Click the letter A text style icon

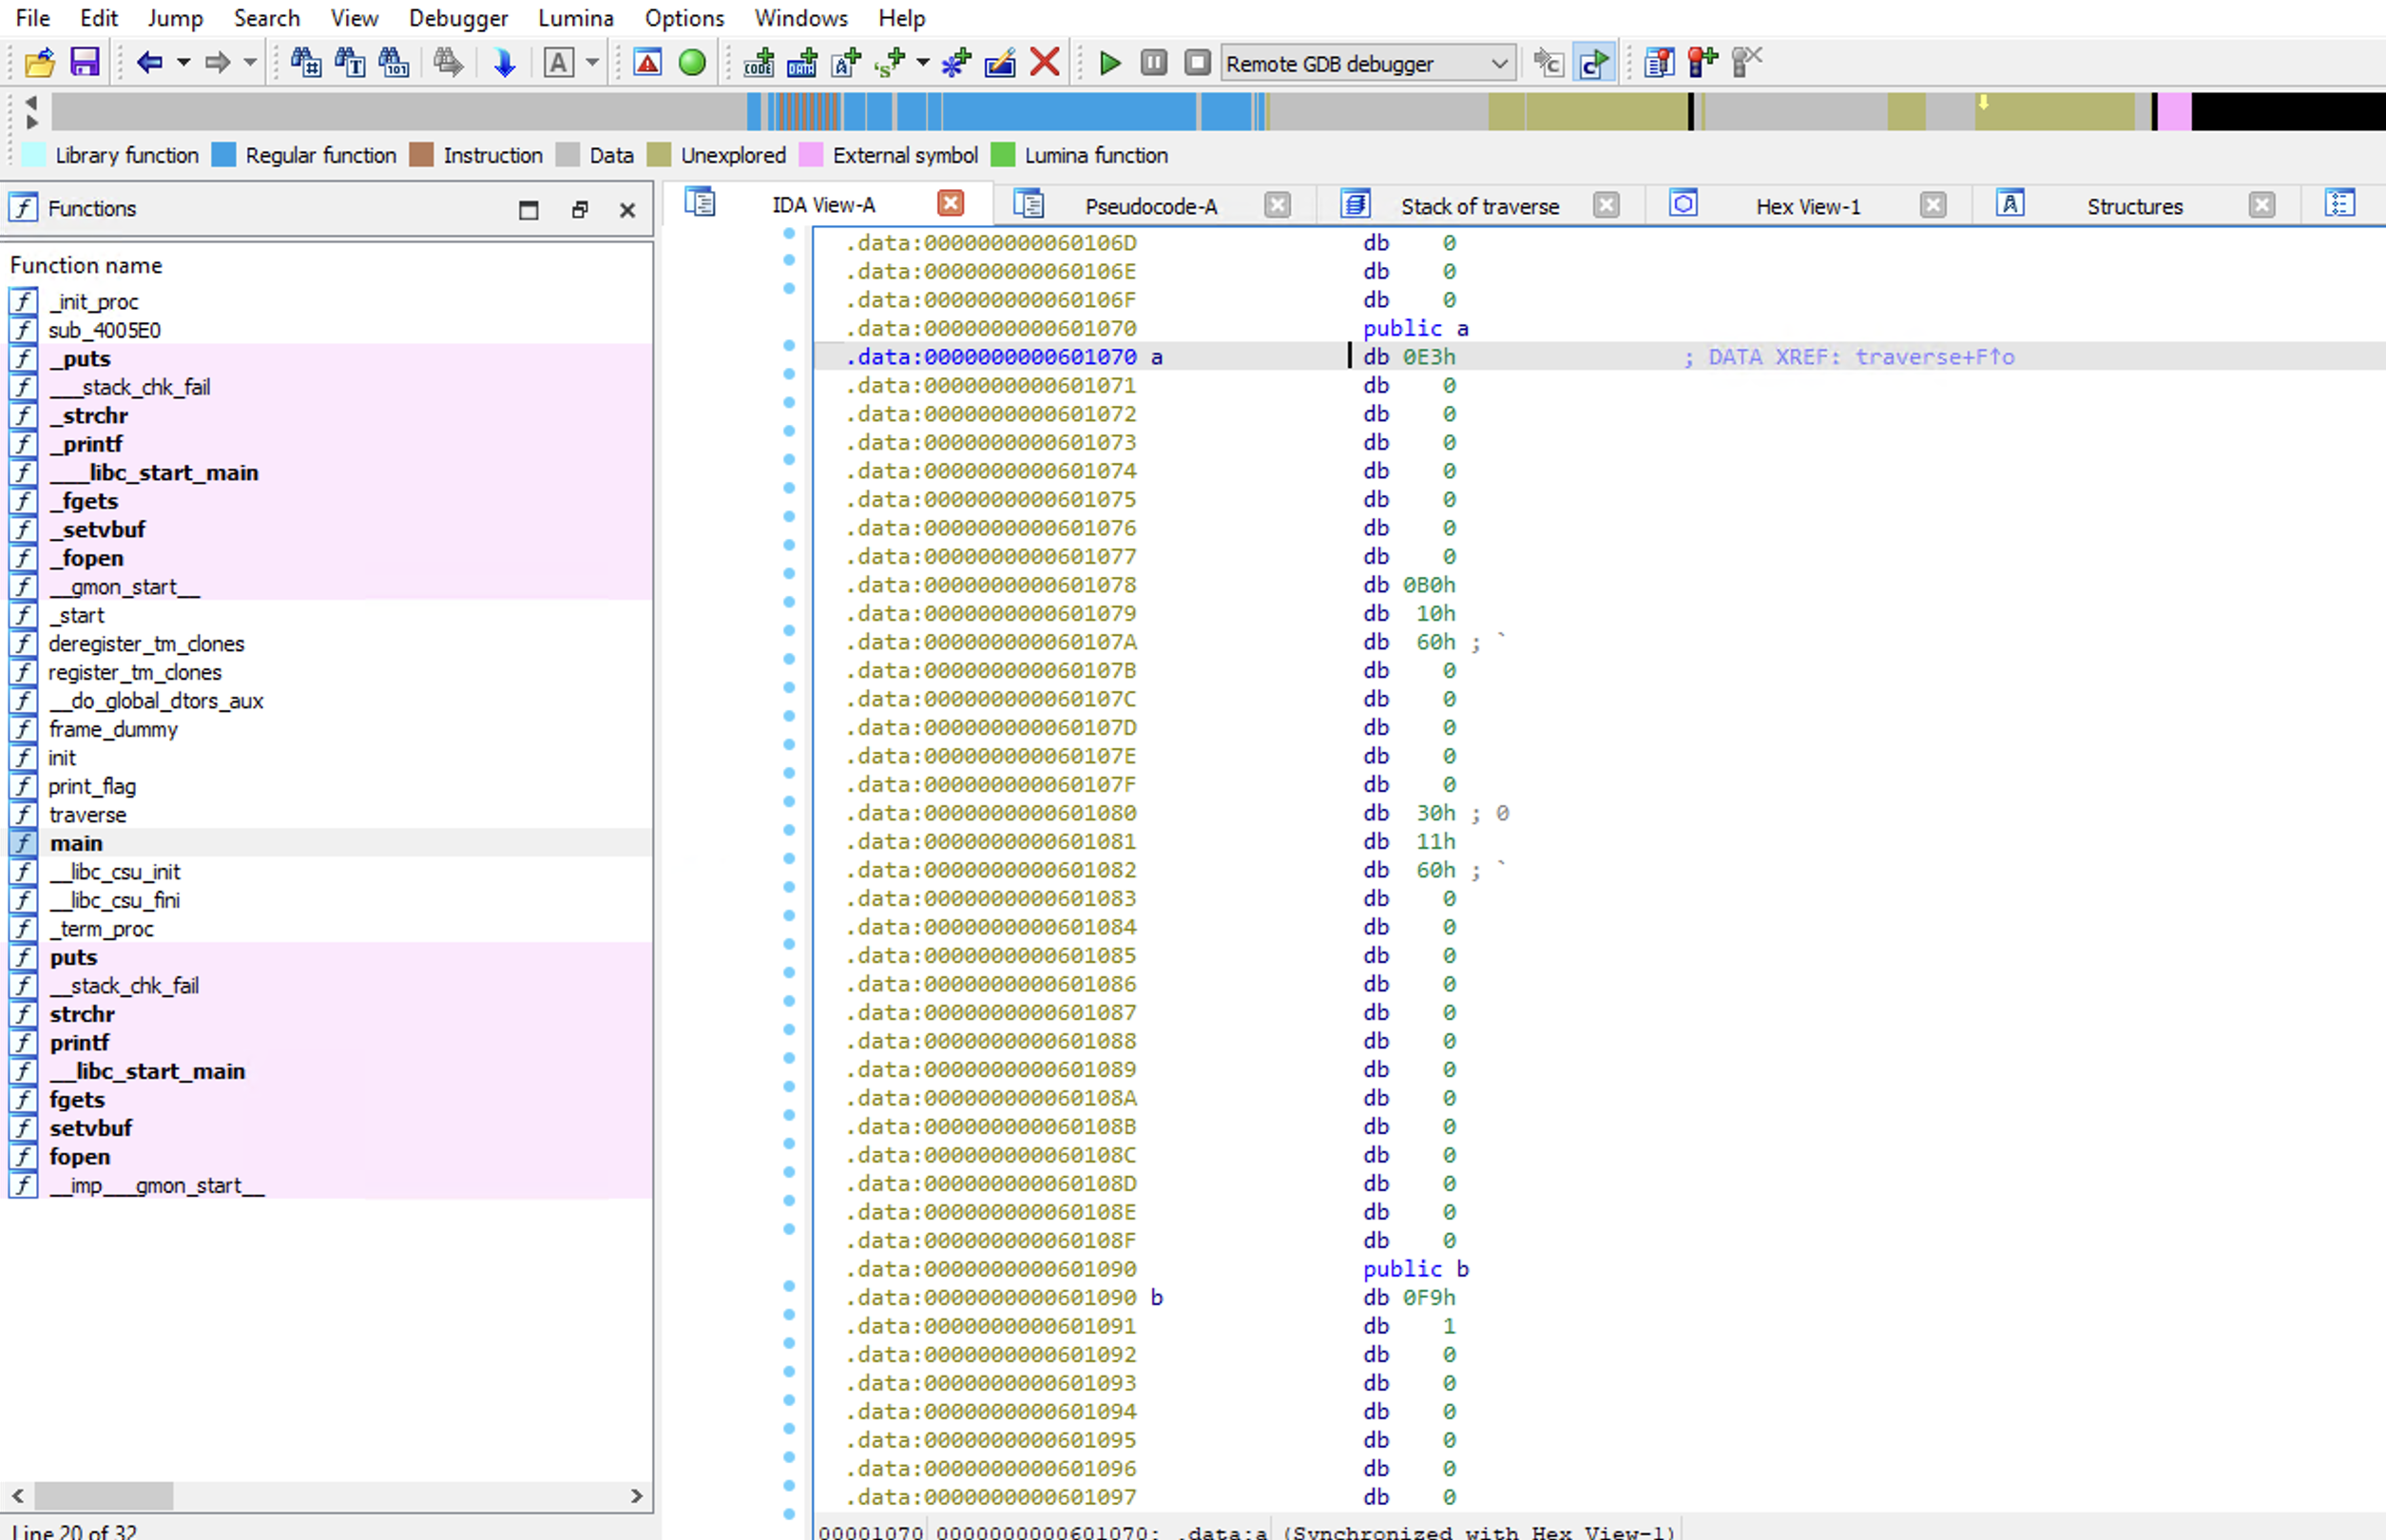pyautogui.click(x=559, y=63)
